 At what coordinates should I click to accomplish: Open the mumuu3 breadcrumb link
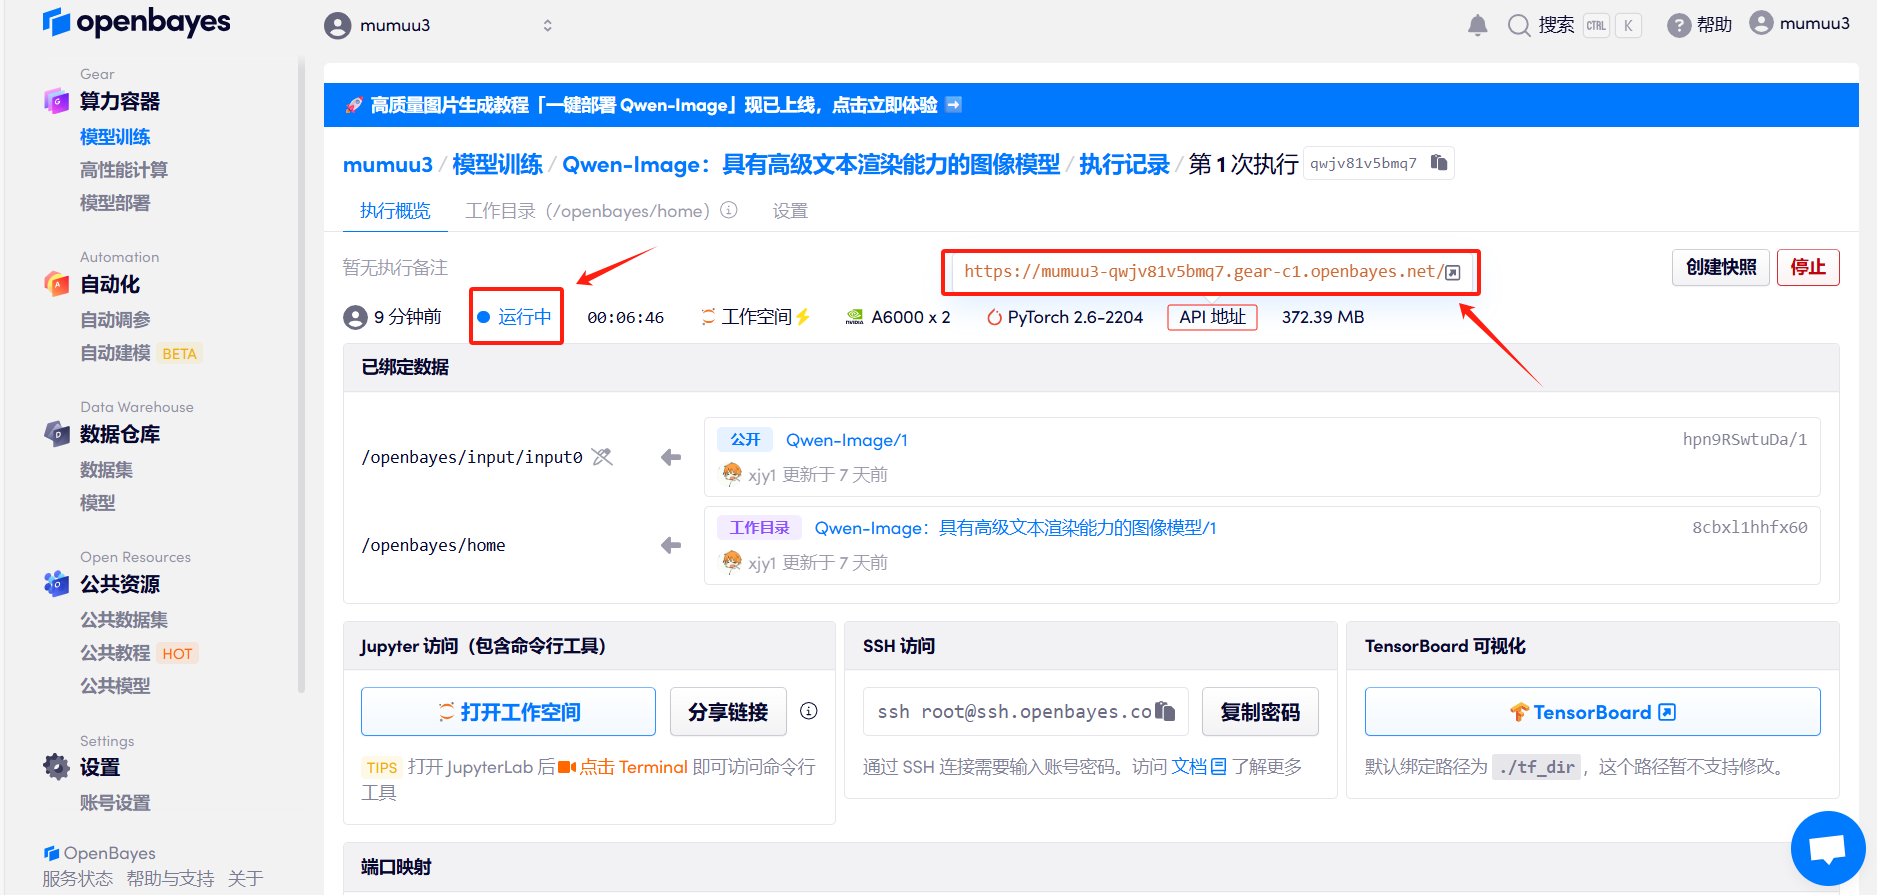point(388,164)
